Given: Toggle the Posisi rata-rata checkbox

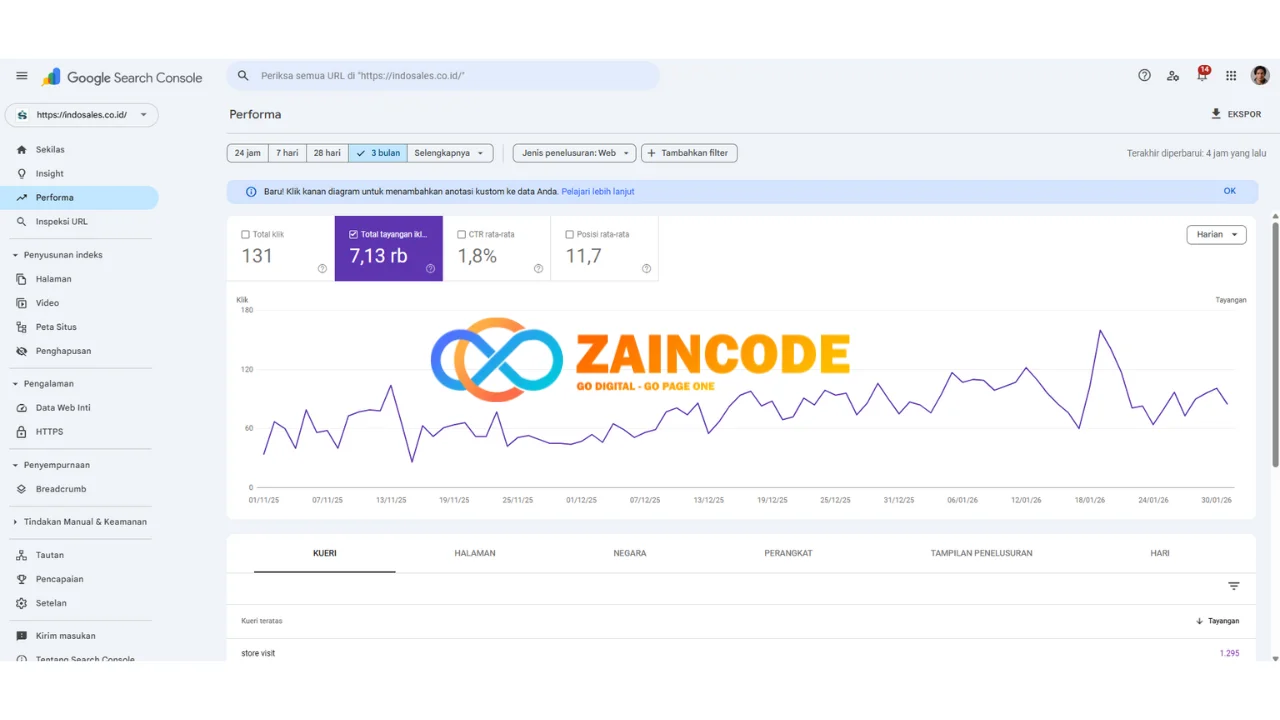Looking at the screenshot, I should [569, 235].
